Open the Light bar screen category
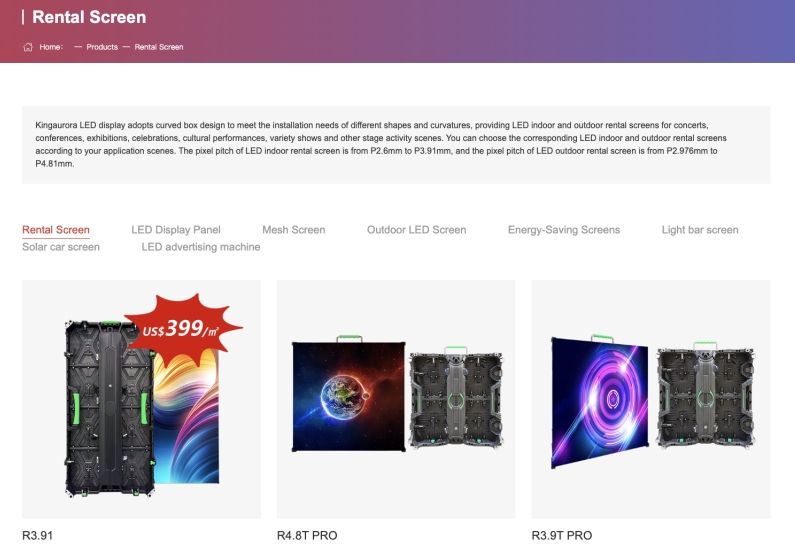 (700, 230)
